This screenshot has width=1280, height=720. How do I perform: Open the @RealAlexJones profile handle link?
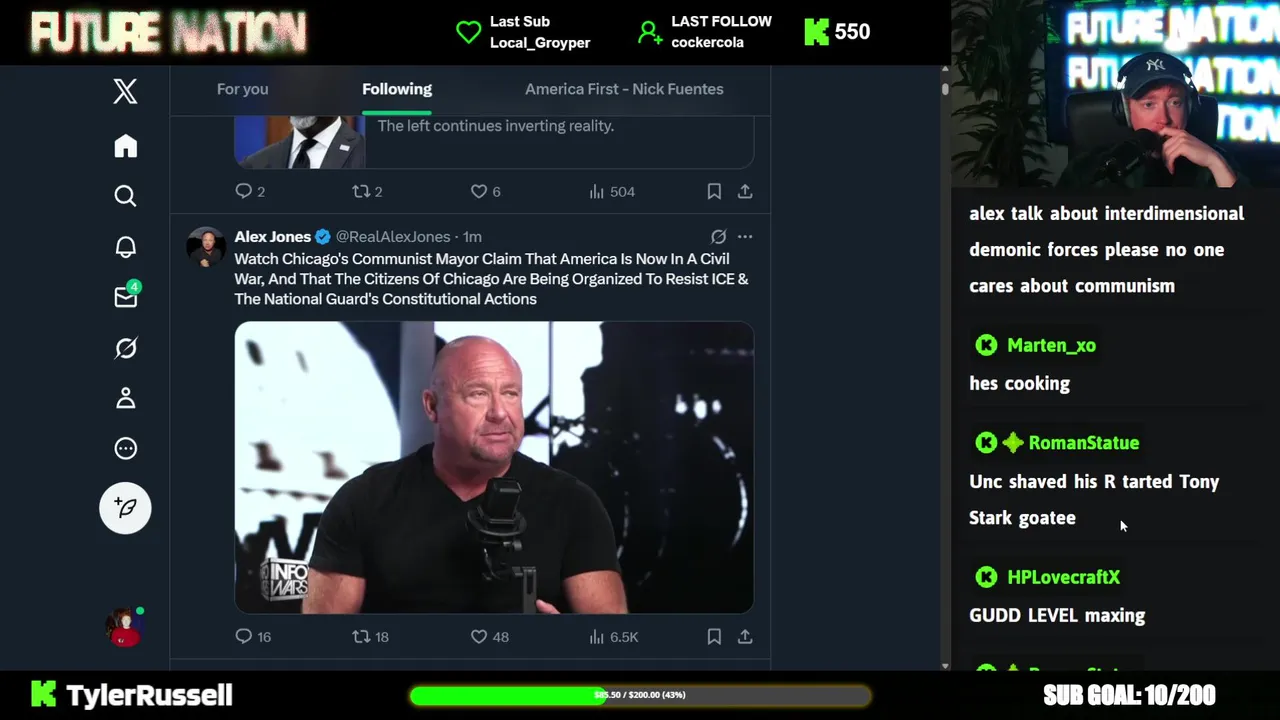click(393, 237)
